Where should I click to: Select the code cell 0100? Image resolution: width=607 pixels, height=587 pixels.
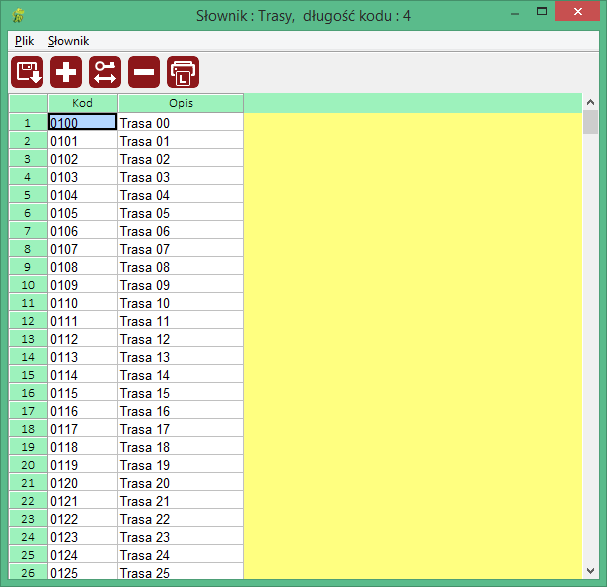(82, 122)
